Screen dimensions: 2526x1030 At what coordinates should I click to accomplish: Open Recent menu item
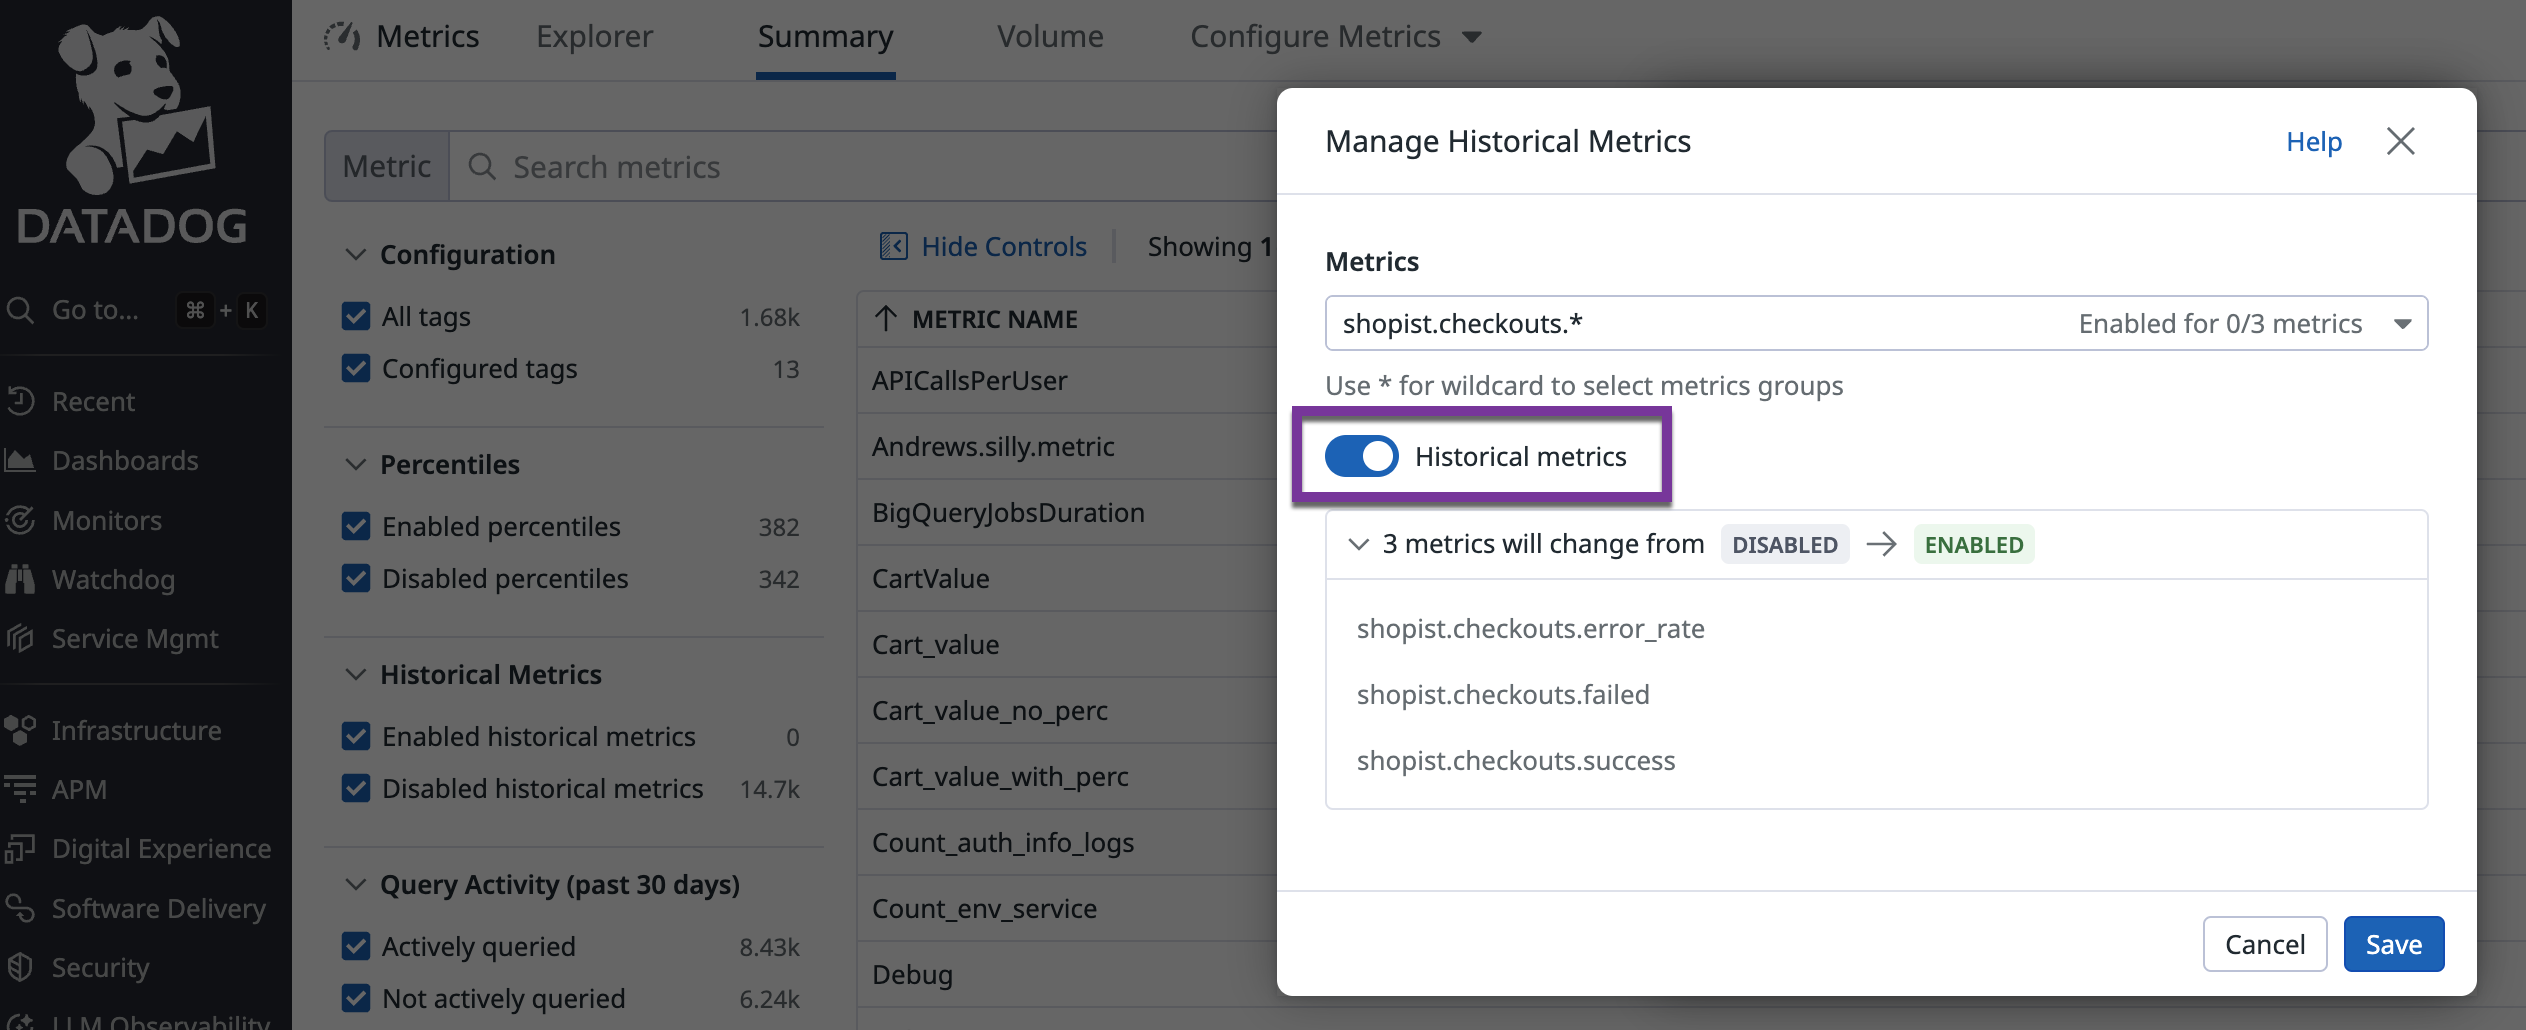[x=93, y=401]
